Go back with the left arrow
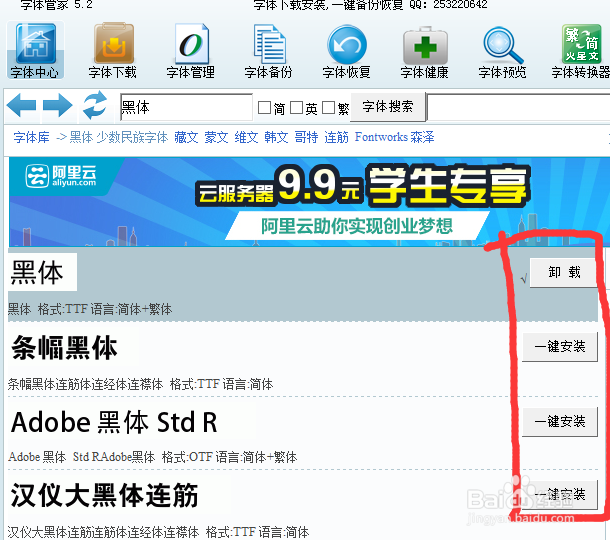 tap(21, 105)
